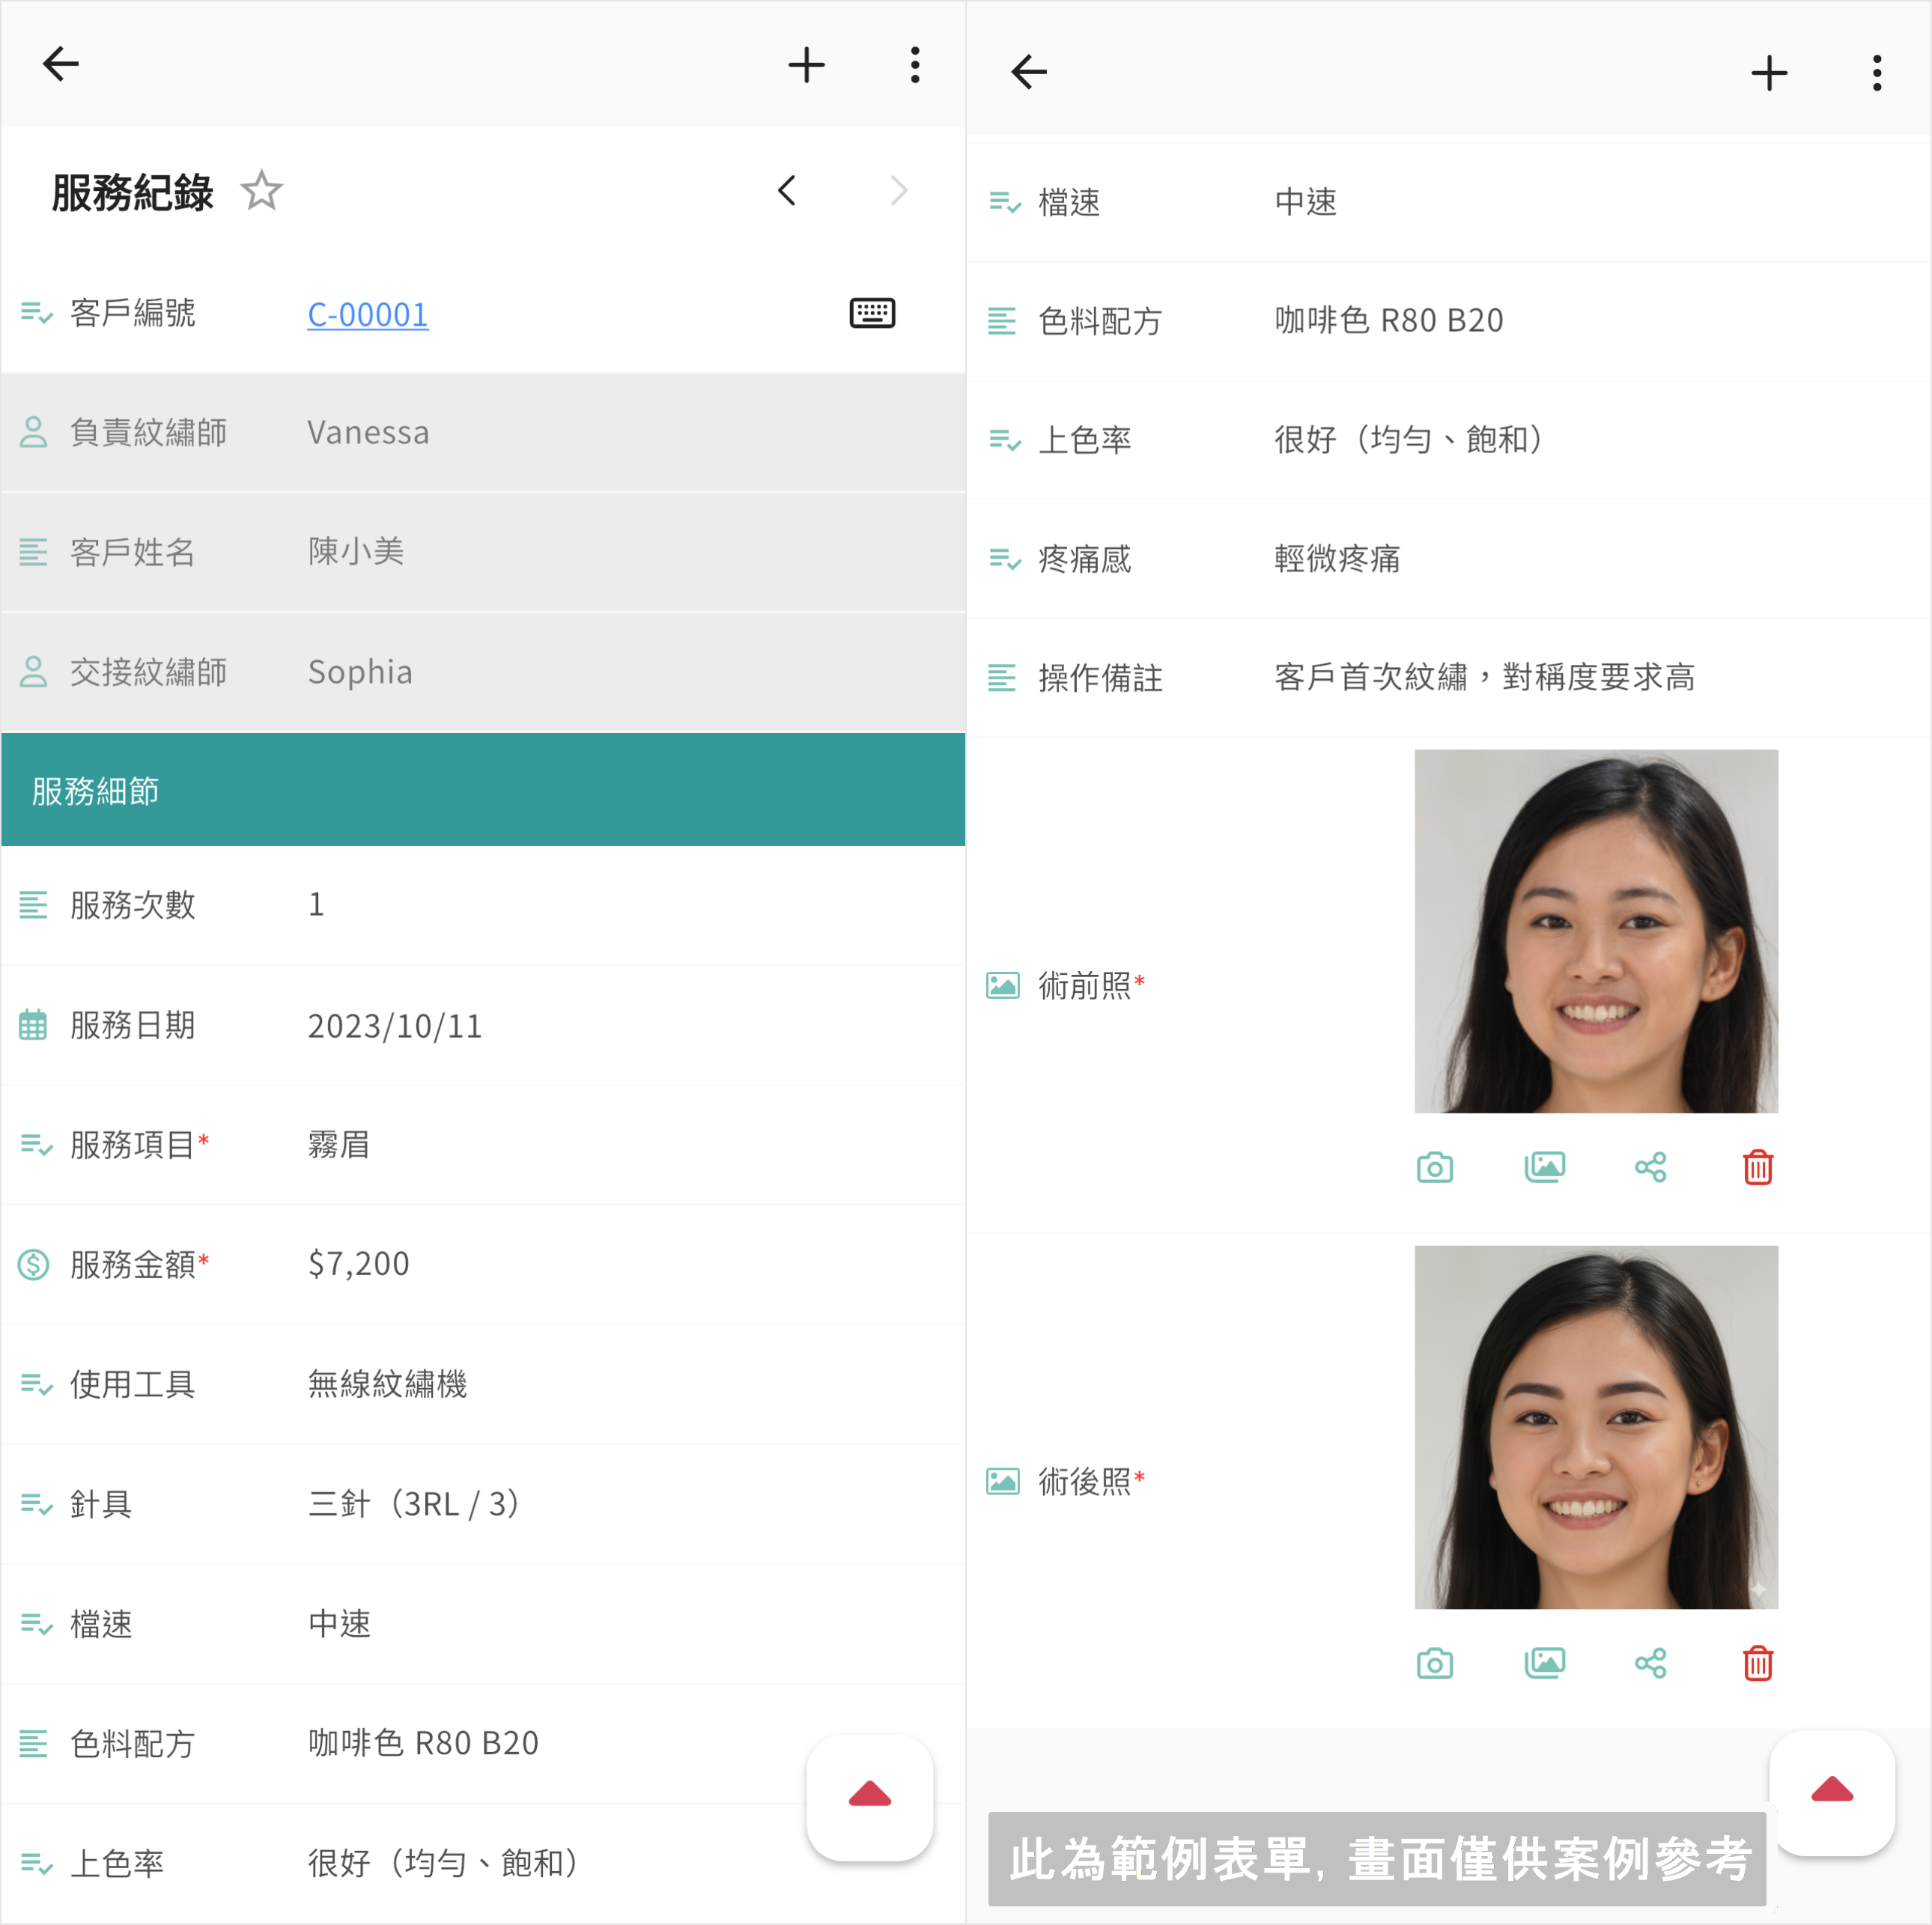
Task: Open the gallery picker for 術前照
Action: 1544,1167
